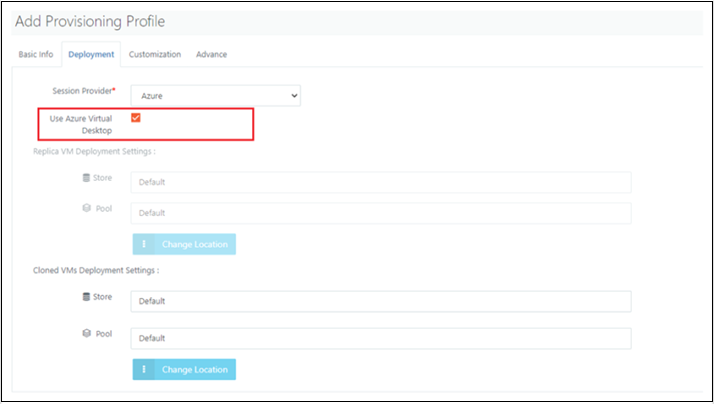
Task: Uncheck the Use Azure Virtual Desktop checkbox
Action: (x=136, y=118)
